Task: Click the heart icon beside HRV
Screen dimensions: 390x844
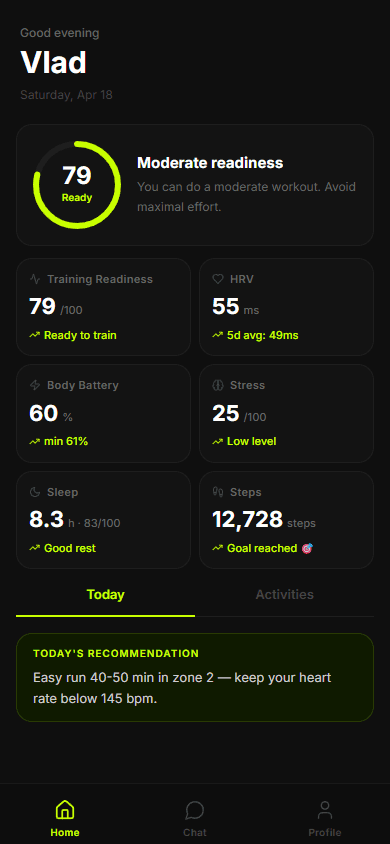Action: [218, 279]
